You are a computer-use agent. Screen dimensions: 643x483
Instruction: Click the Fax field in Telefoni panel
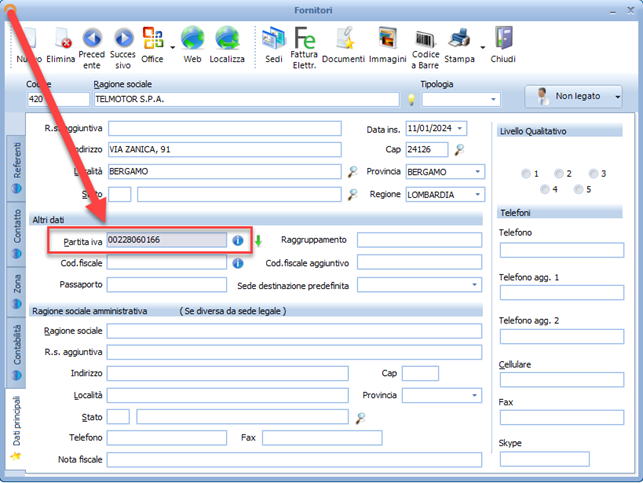pyautogui.click(x=562, y=417)
